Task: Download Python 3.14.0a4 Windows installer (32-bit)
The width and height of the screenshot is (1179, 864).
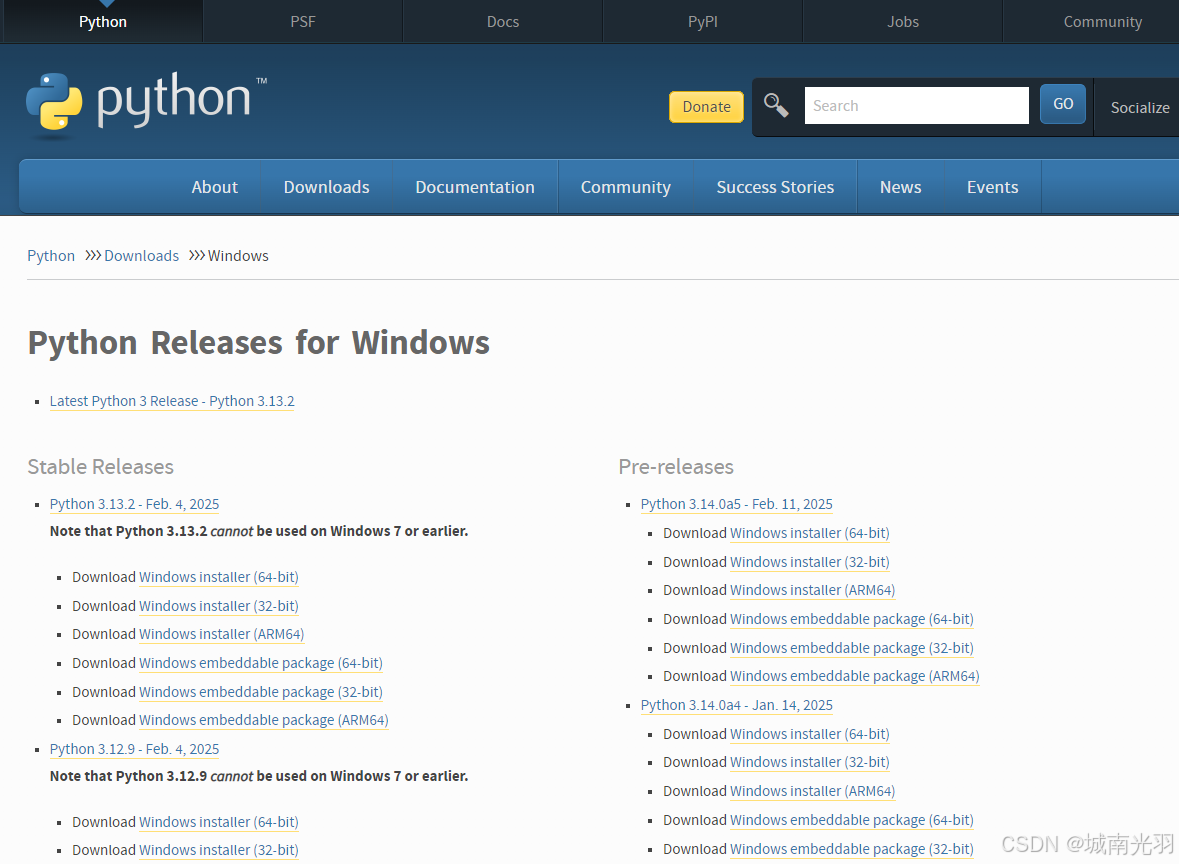Action: coord(810,762)
